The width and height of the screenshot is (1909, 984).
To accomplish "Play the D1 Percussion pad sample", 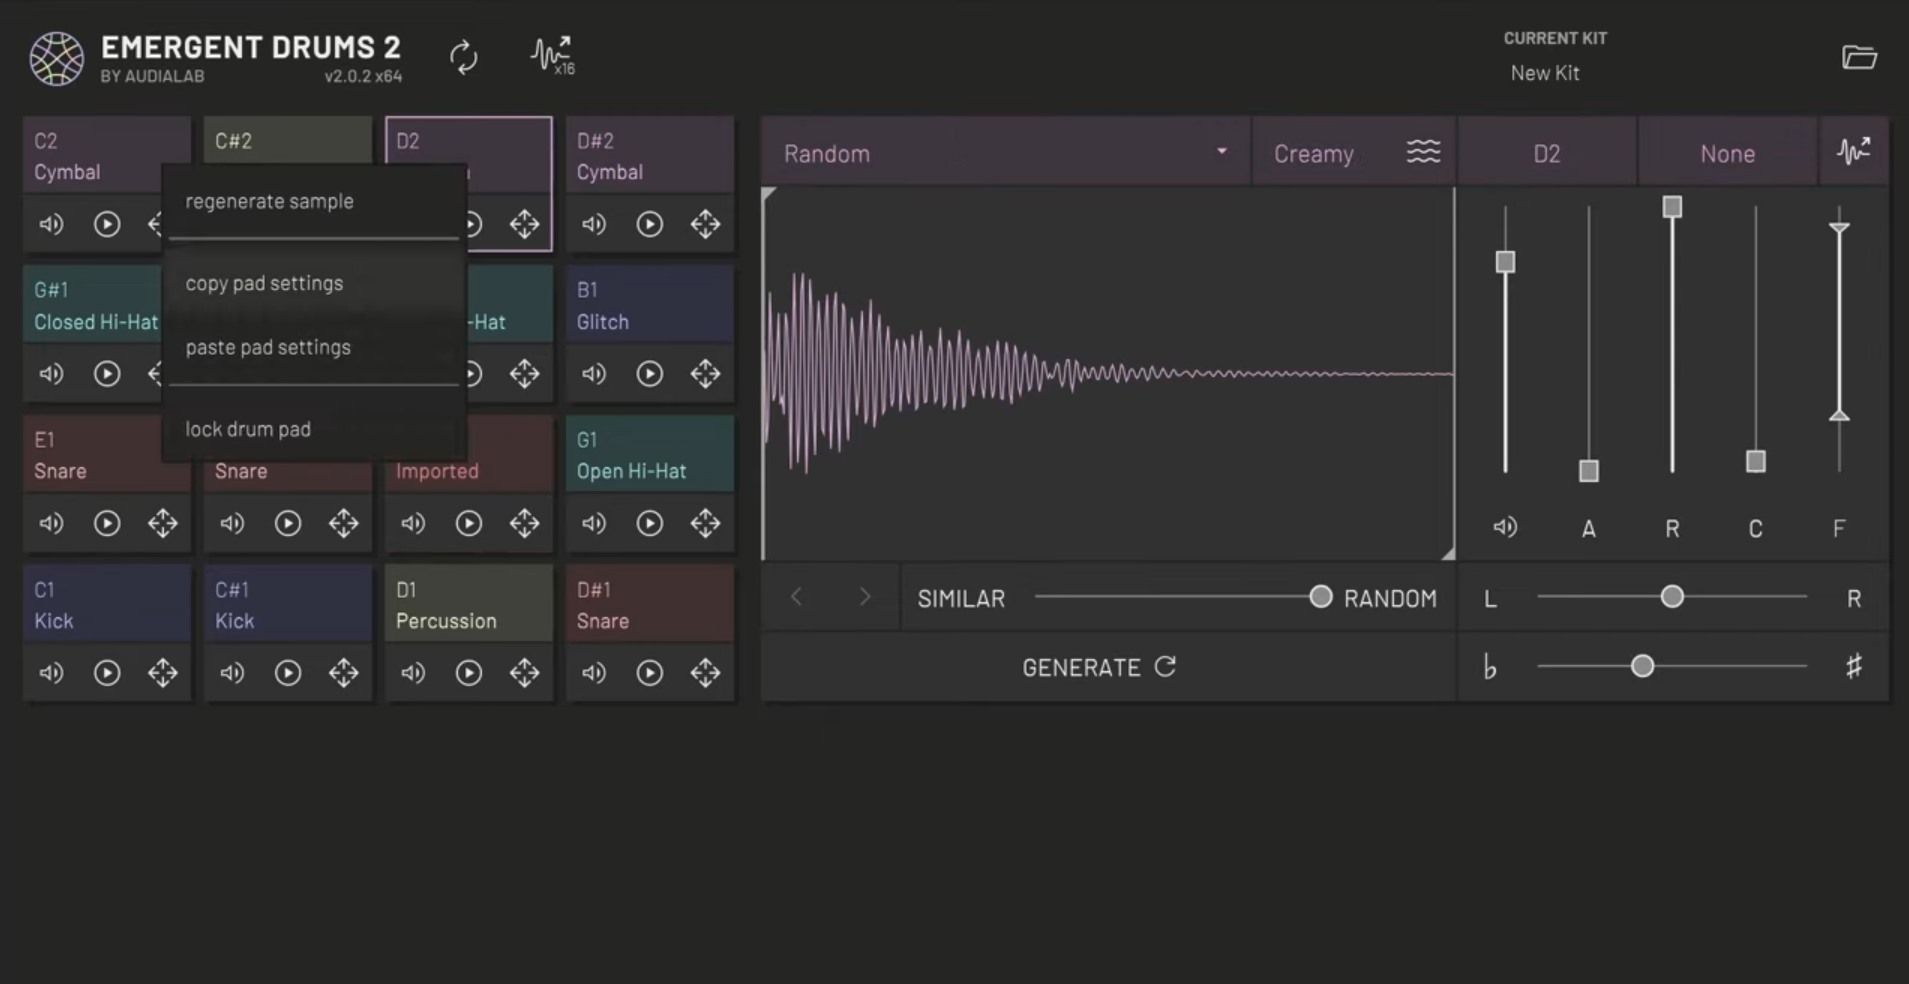I will point(469,673).
